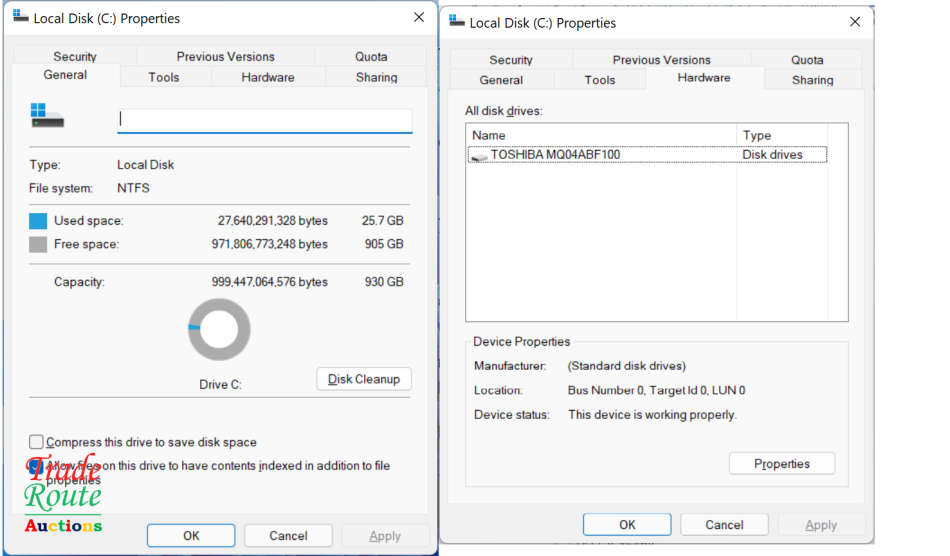This screenshot has width=950, height=556.
Task: Open the Security tab in the left dialog
Action: (x=75, y=57)
